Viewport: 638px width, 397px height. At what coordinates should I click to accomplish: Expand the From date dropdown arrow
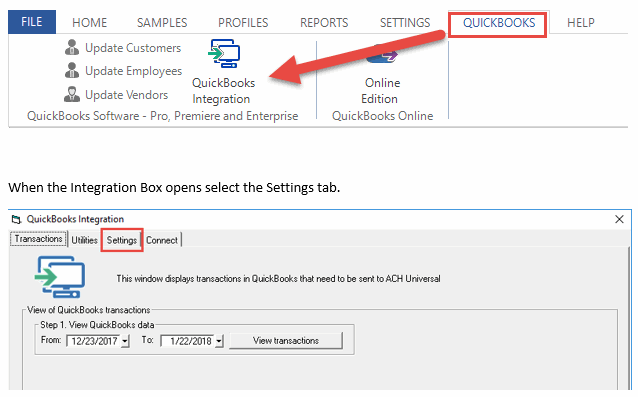[125, 341]
